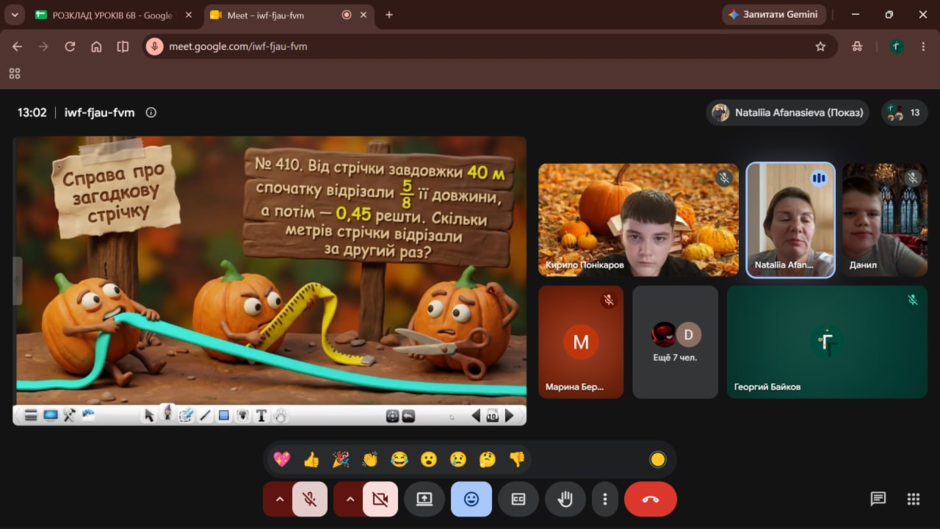Start screen presentation with the share-screen button
940x529 pixels.
tap(424, 499)
